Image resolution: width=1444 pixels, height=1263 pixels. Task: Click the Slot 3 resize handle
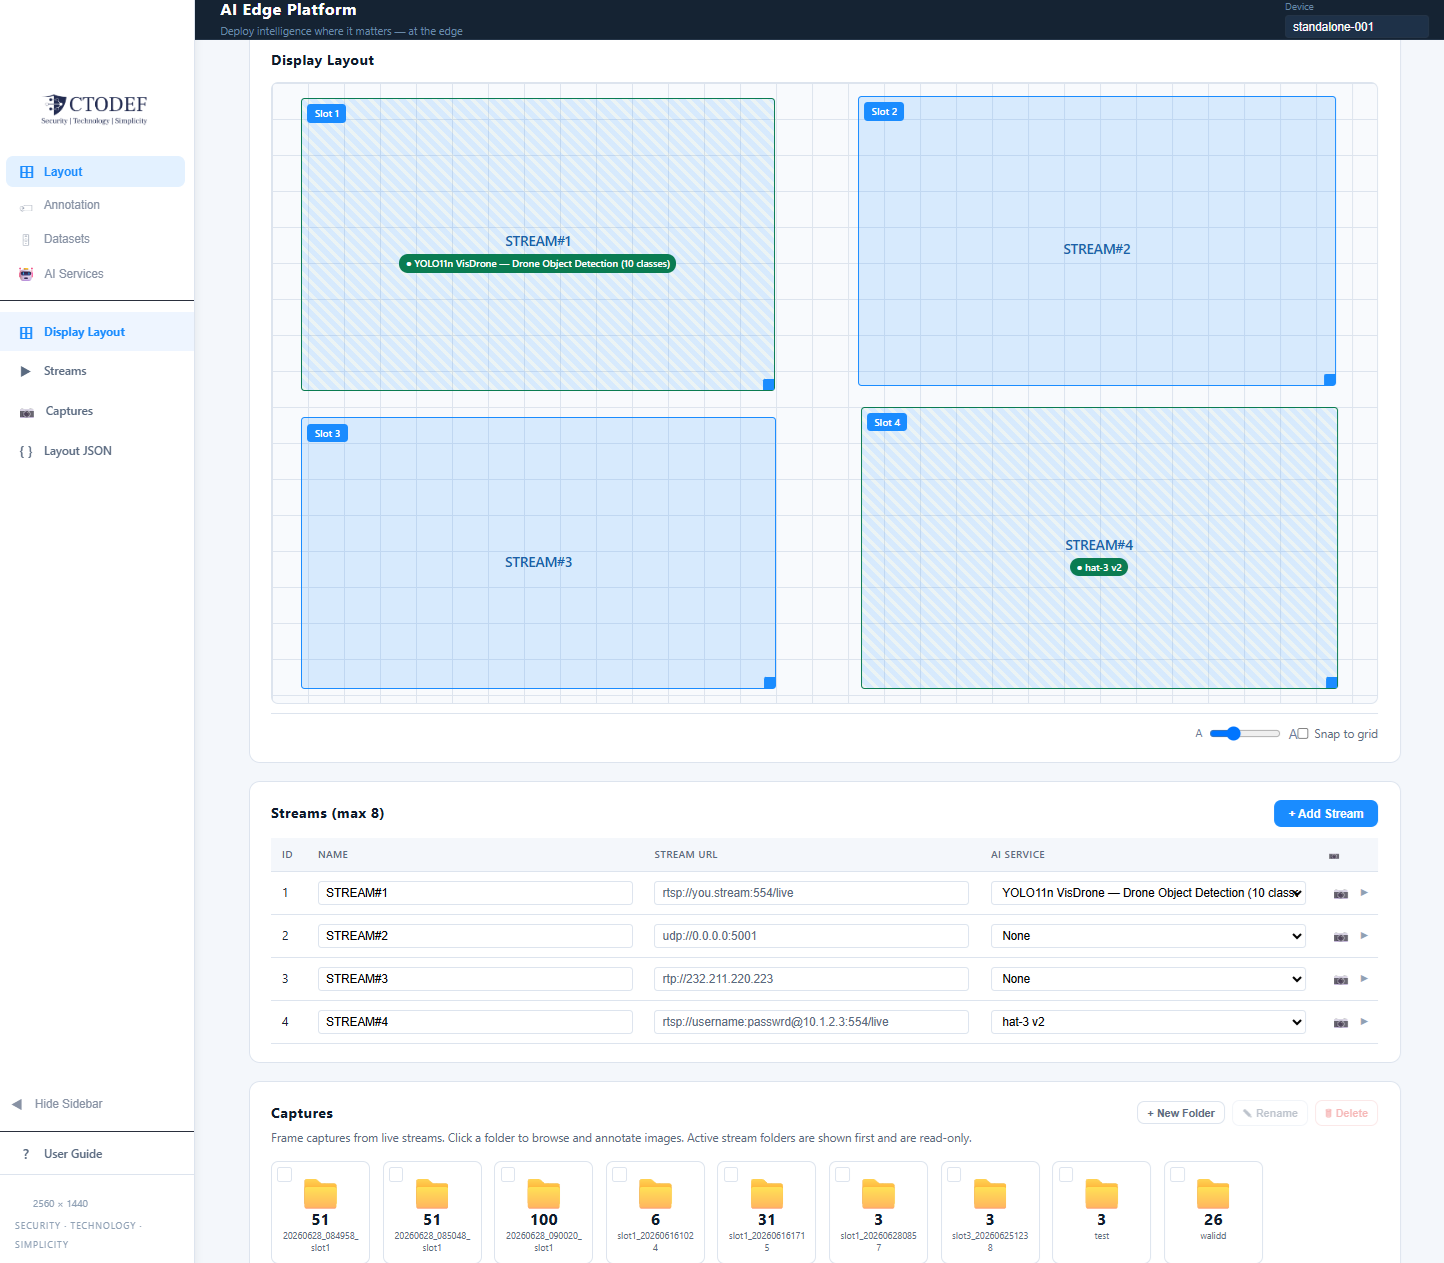pos(770,682)
